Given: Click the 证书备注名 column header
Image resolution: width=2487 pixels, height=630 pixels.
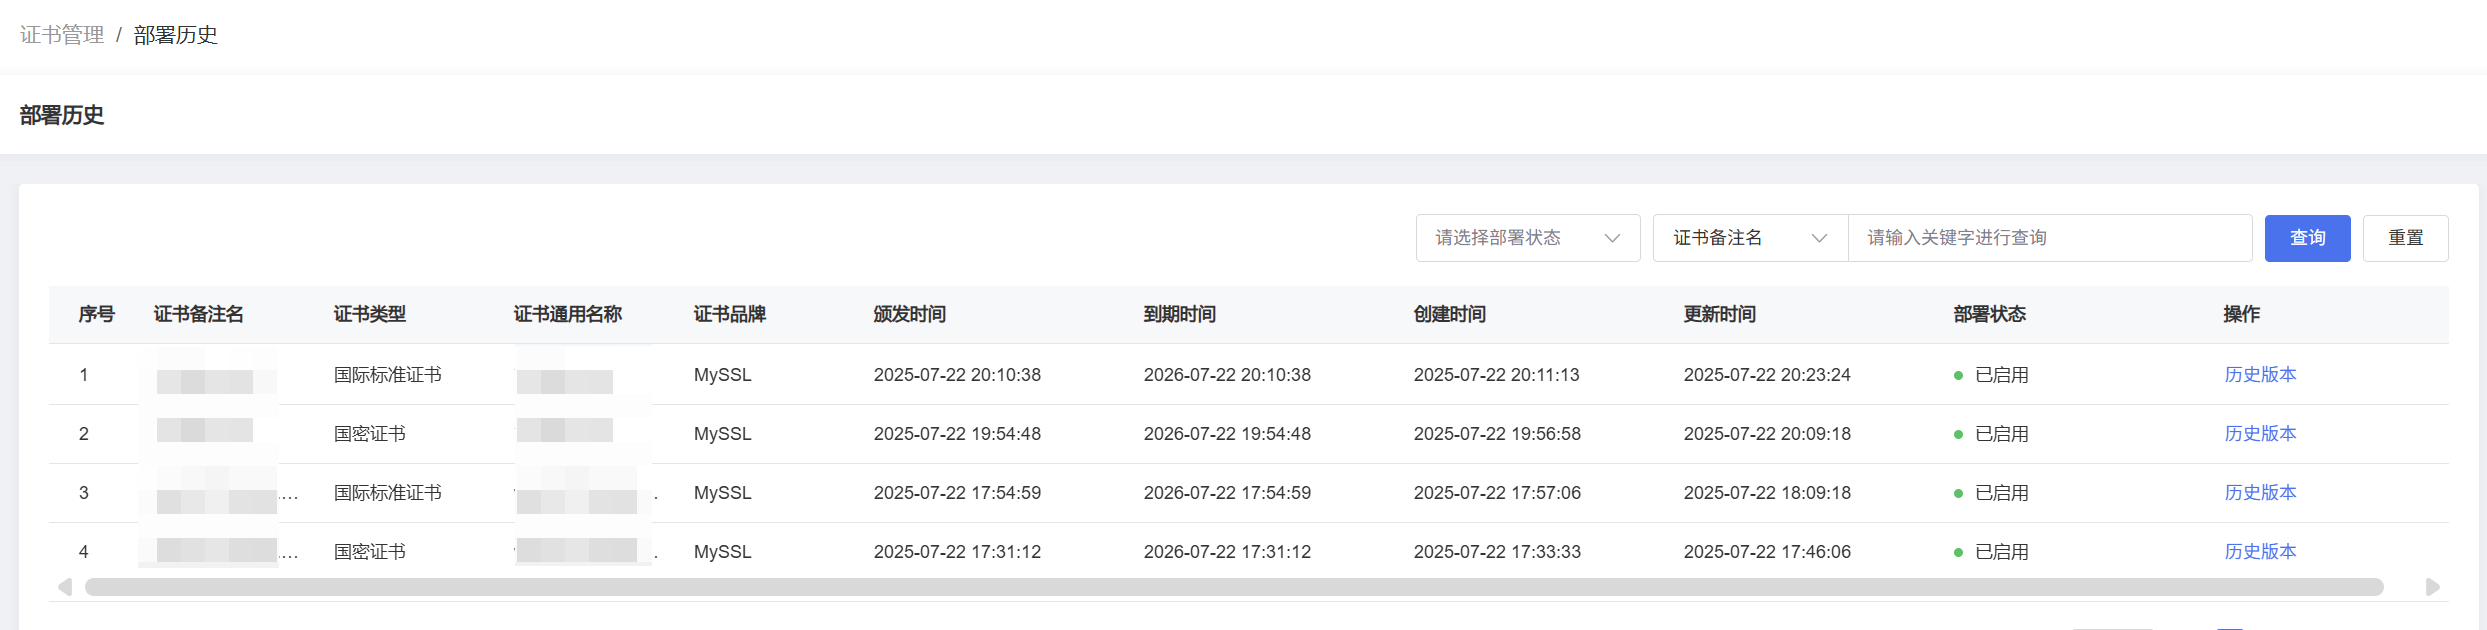Looking at the screenshot, I should 199,314.
